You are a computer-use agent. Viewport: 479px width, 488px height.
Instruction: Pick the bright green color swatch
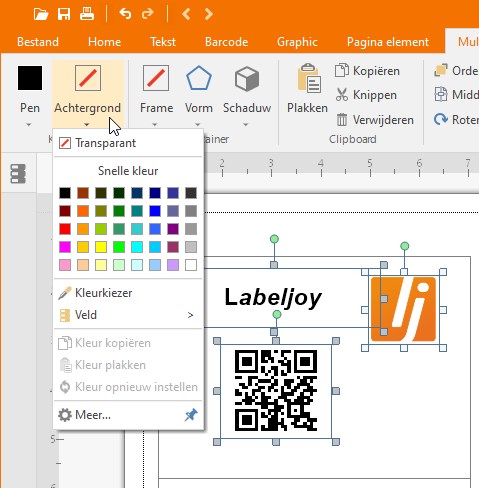pyautogui.click(x=119, y=247)
